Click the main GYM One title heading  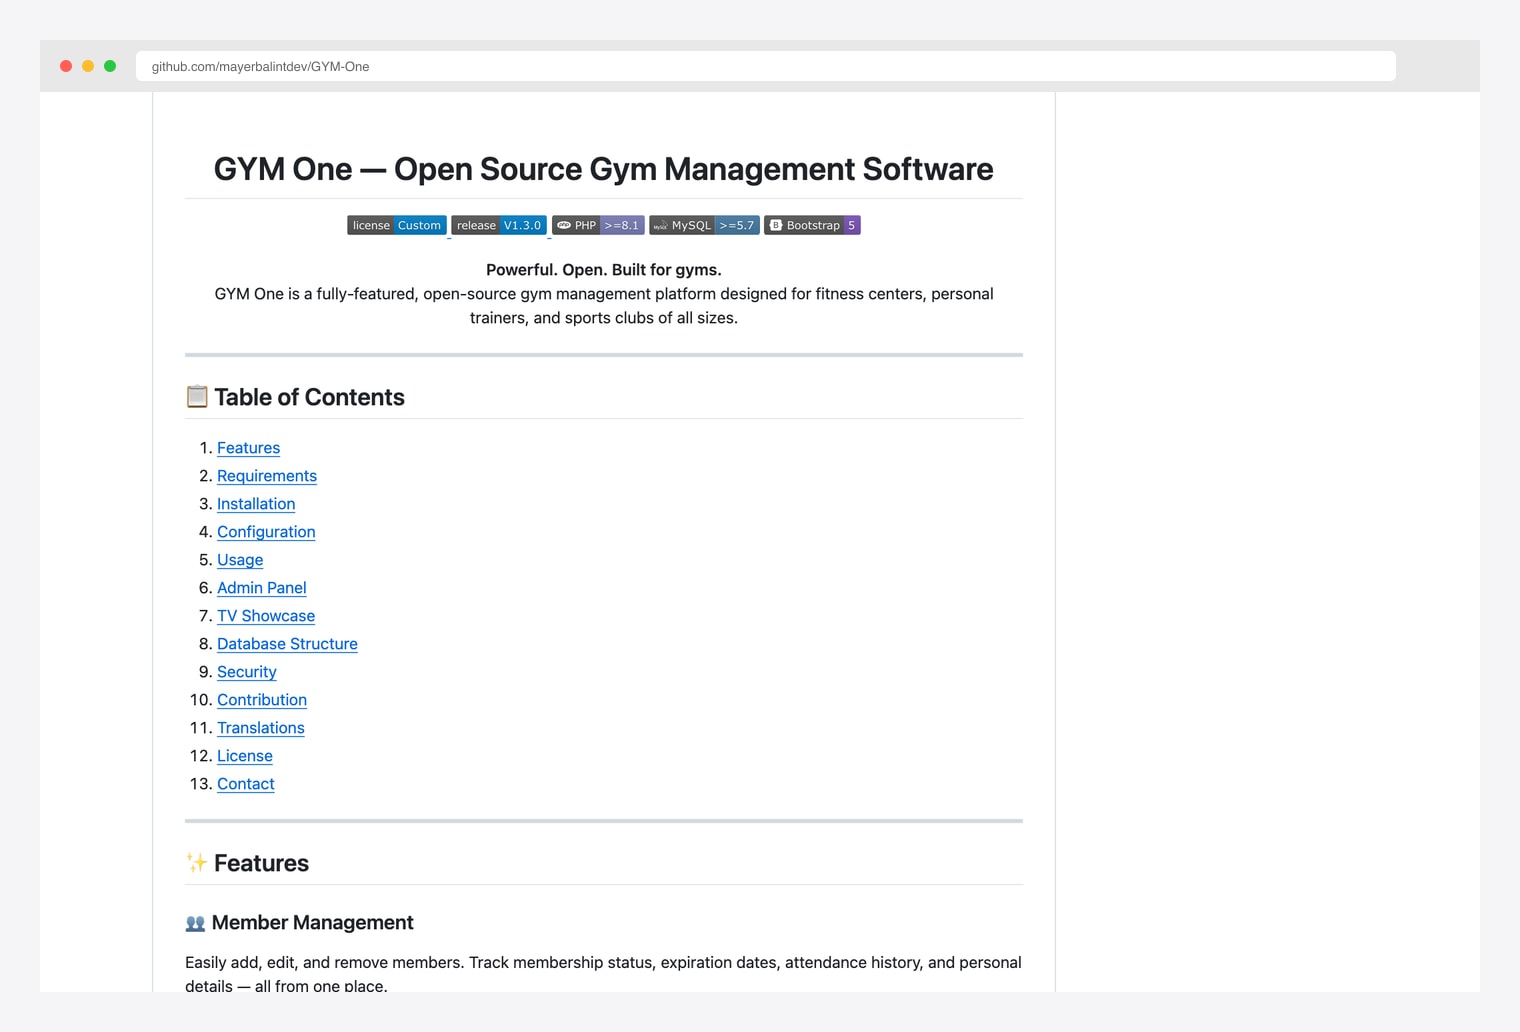pyautogui.click(x=604, y=169)
